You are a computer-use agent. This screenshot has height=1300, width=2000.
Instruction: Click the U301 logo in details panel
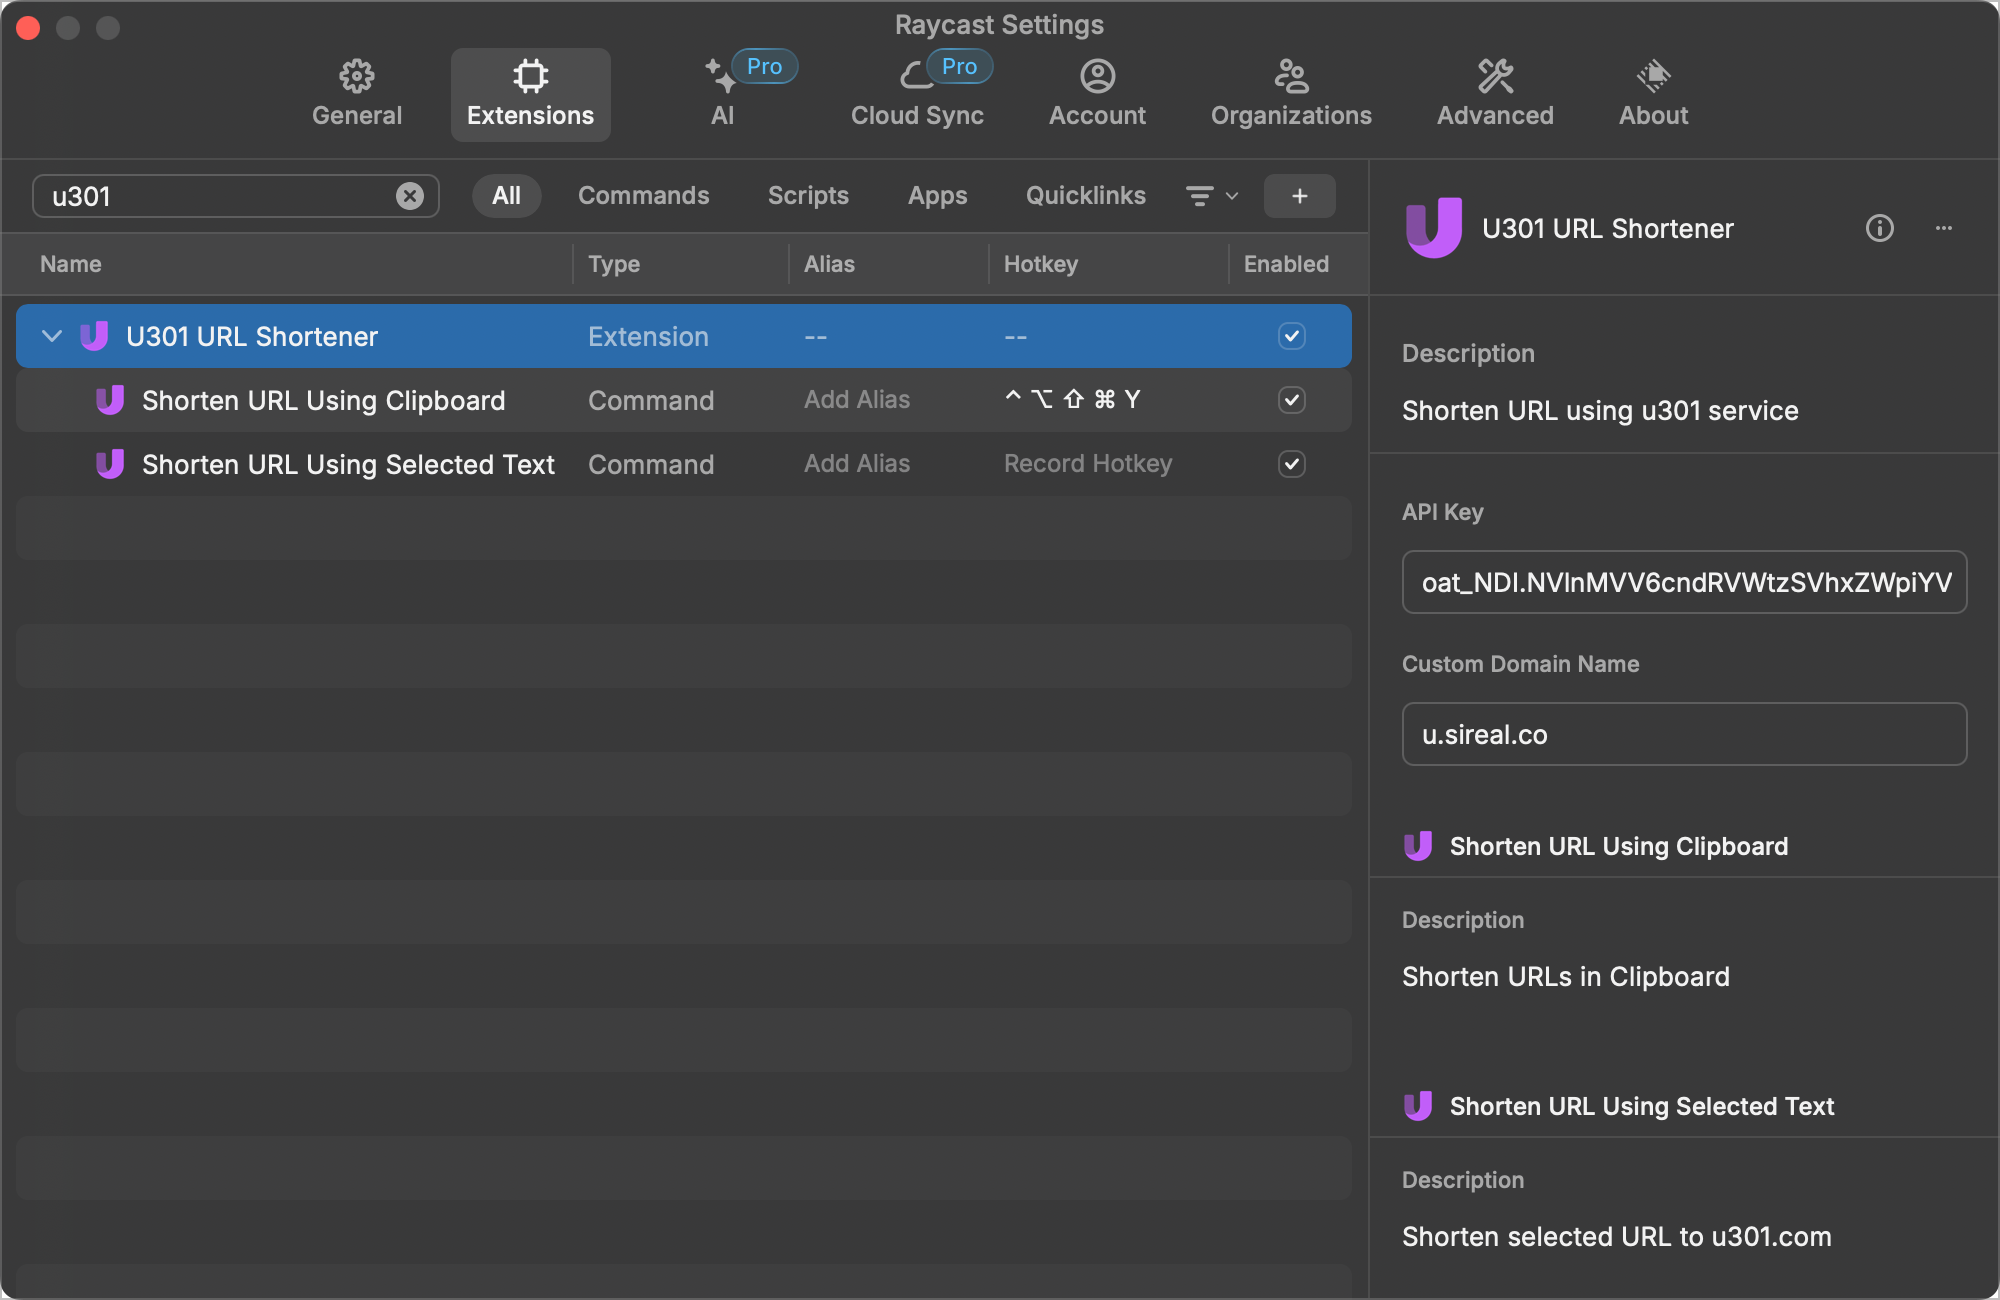click(1433, 228)
